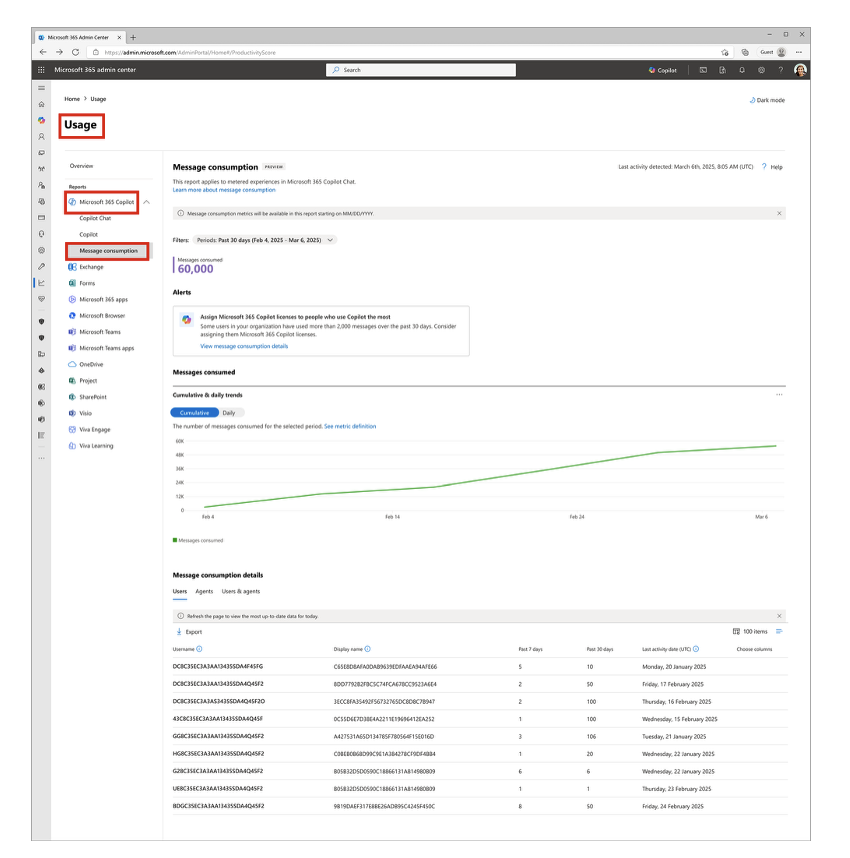Screen dimensions: 850x858
Task: Select the Agents tab
Action: 204,592
